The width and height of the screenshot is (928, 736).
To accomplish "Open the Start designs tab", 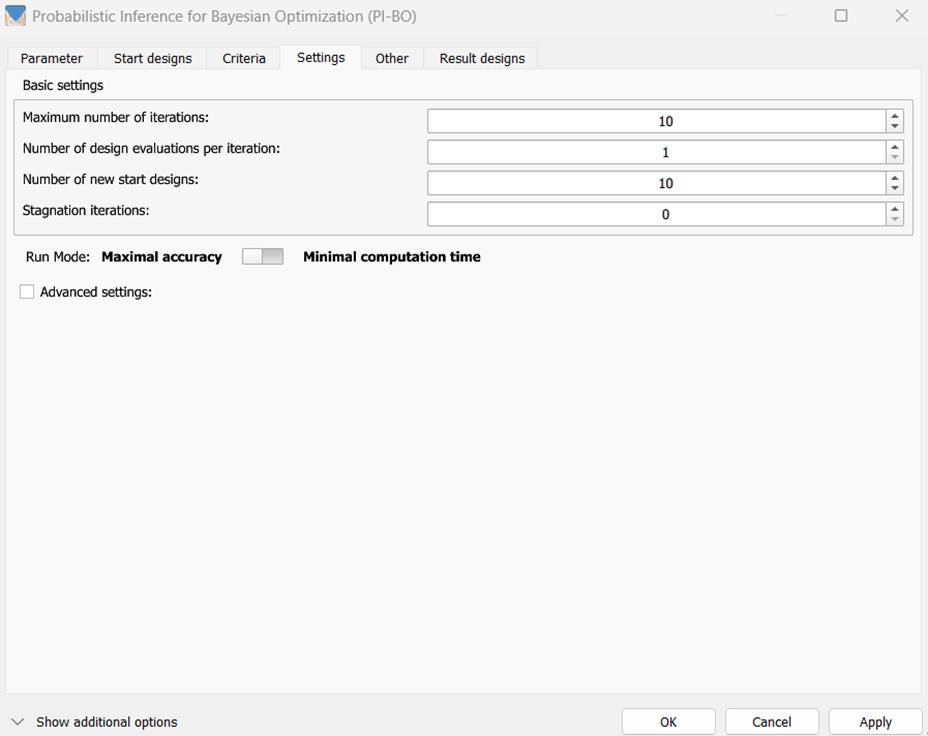I will pos(152,58).
